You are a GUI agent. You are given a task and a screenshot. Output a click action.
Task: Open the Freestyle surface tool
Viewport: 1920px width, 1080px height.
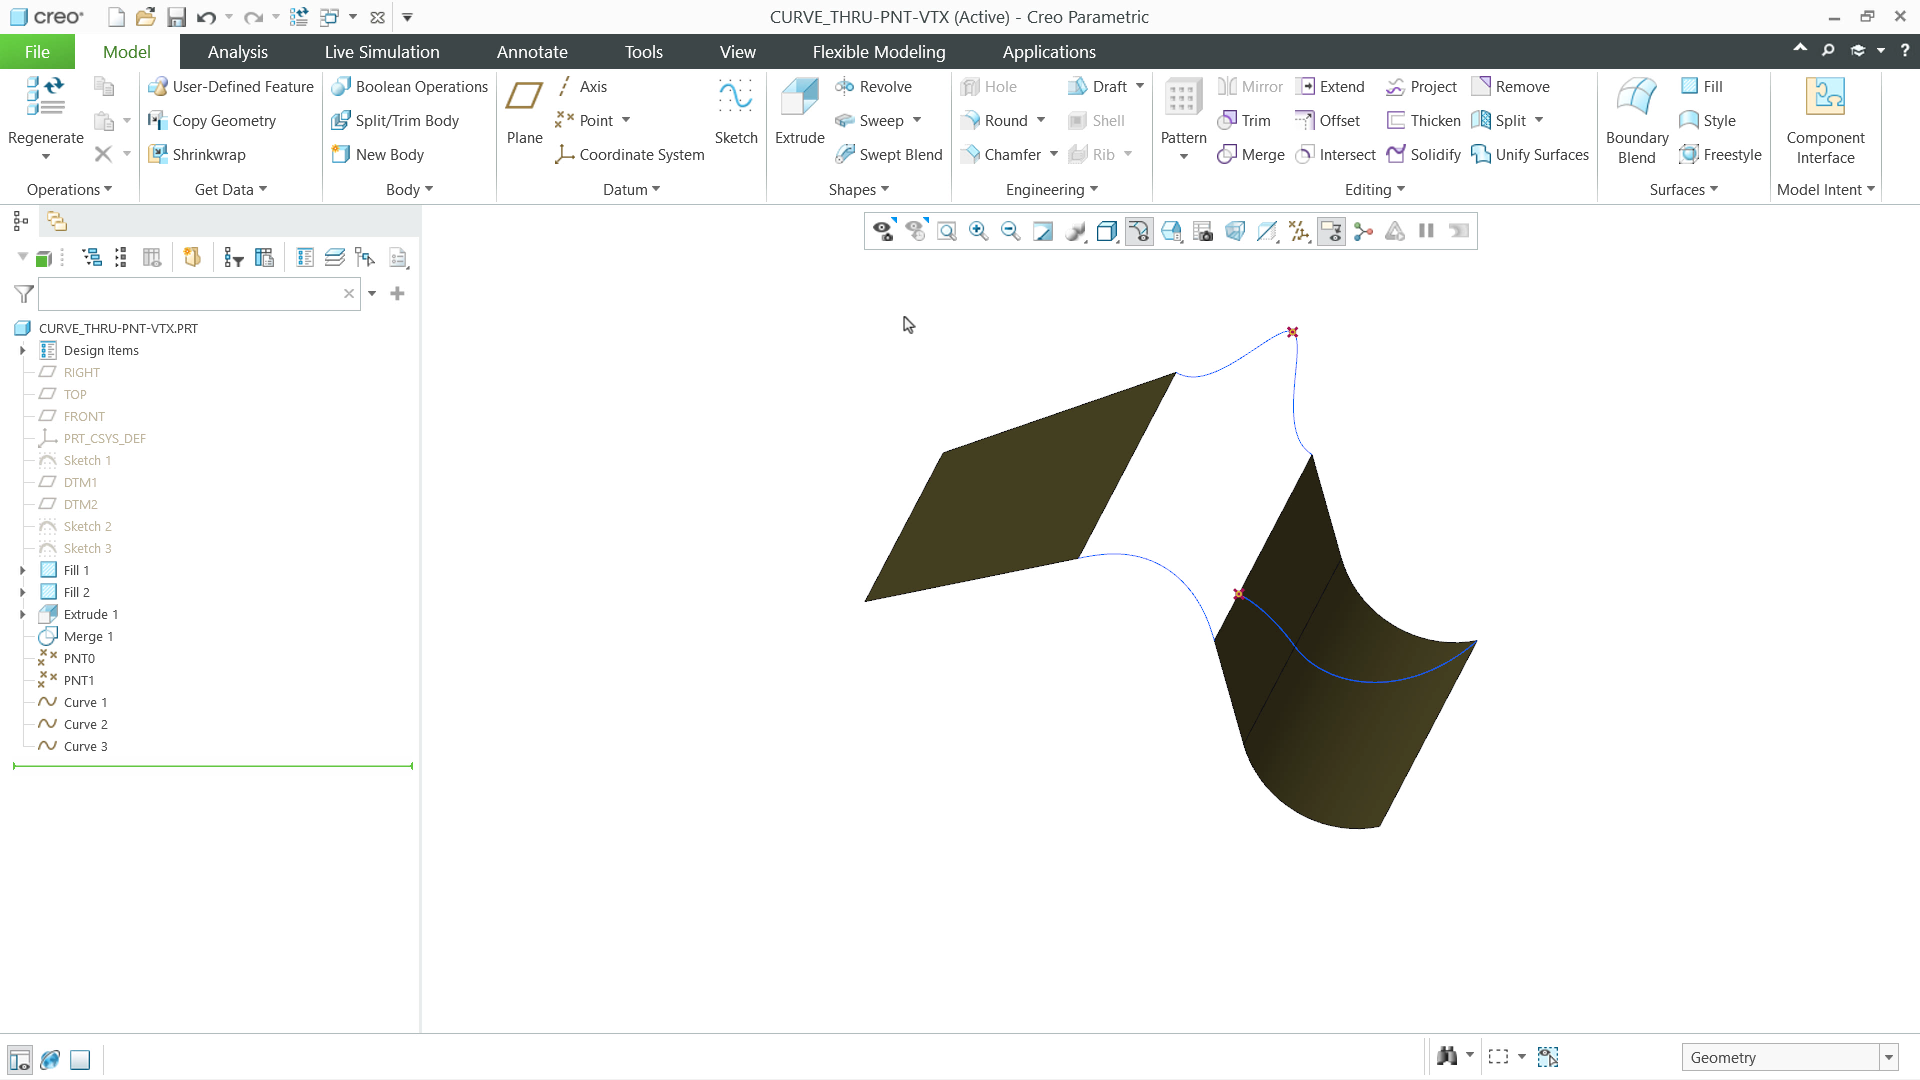pos(1720,155)
